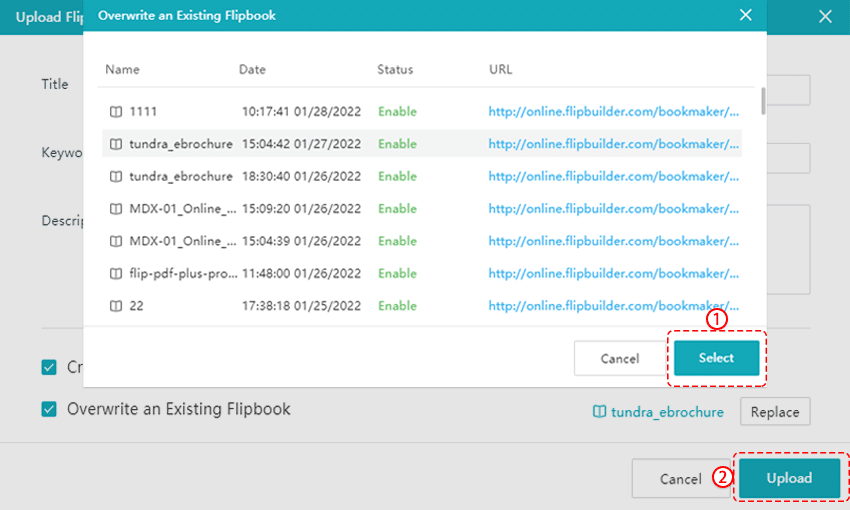The image size is (850, 510).
Task: Click the book icon beside flip-pdf-plus-pro
Action: point(115,274)
